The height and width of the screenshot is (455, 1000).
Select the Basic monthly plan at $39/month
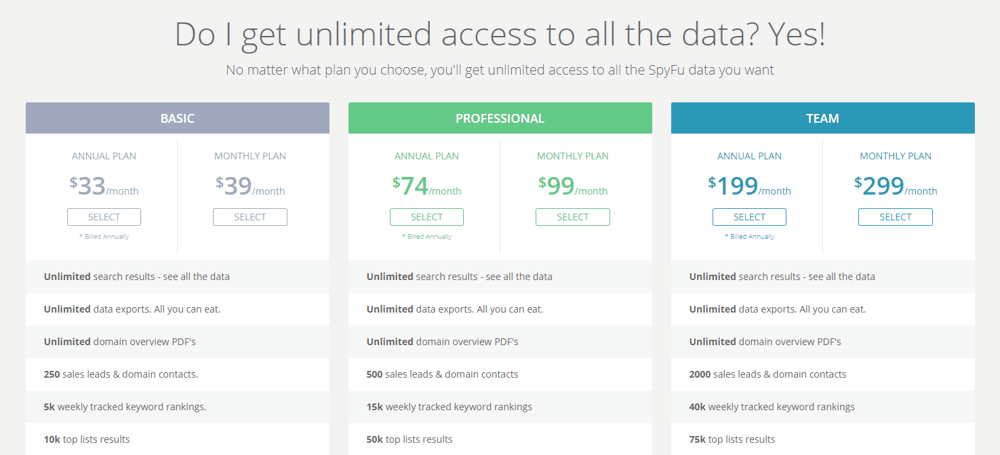(250, 217)
